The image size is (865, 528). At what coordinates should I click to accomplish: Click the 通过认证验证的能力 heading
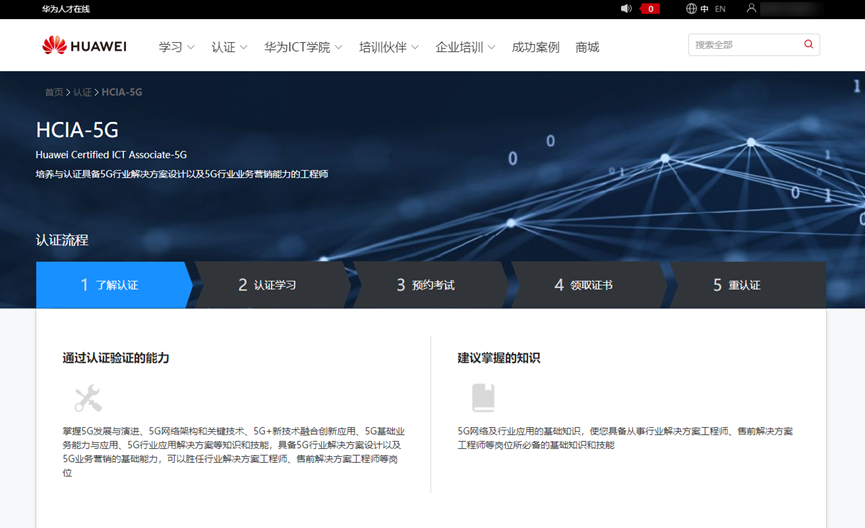point(116,358)
